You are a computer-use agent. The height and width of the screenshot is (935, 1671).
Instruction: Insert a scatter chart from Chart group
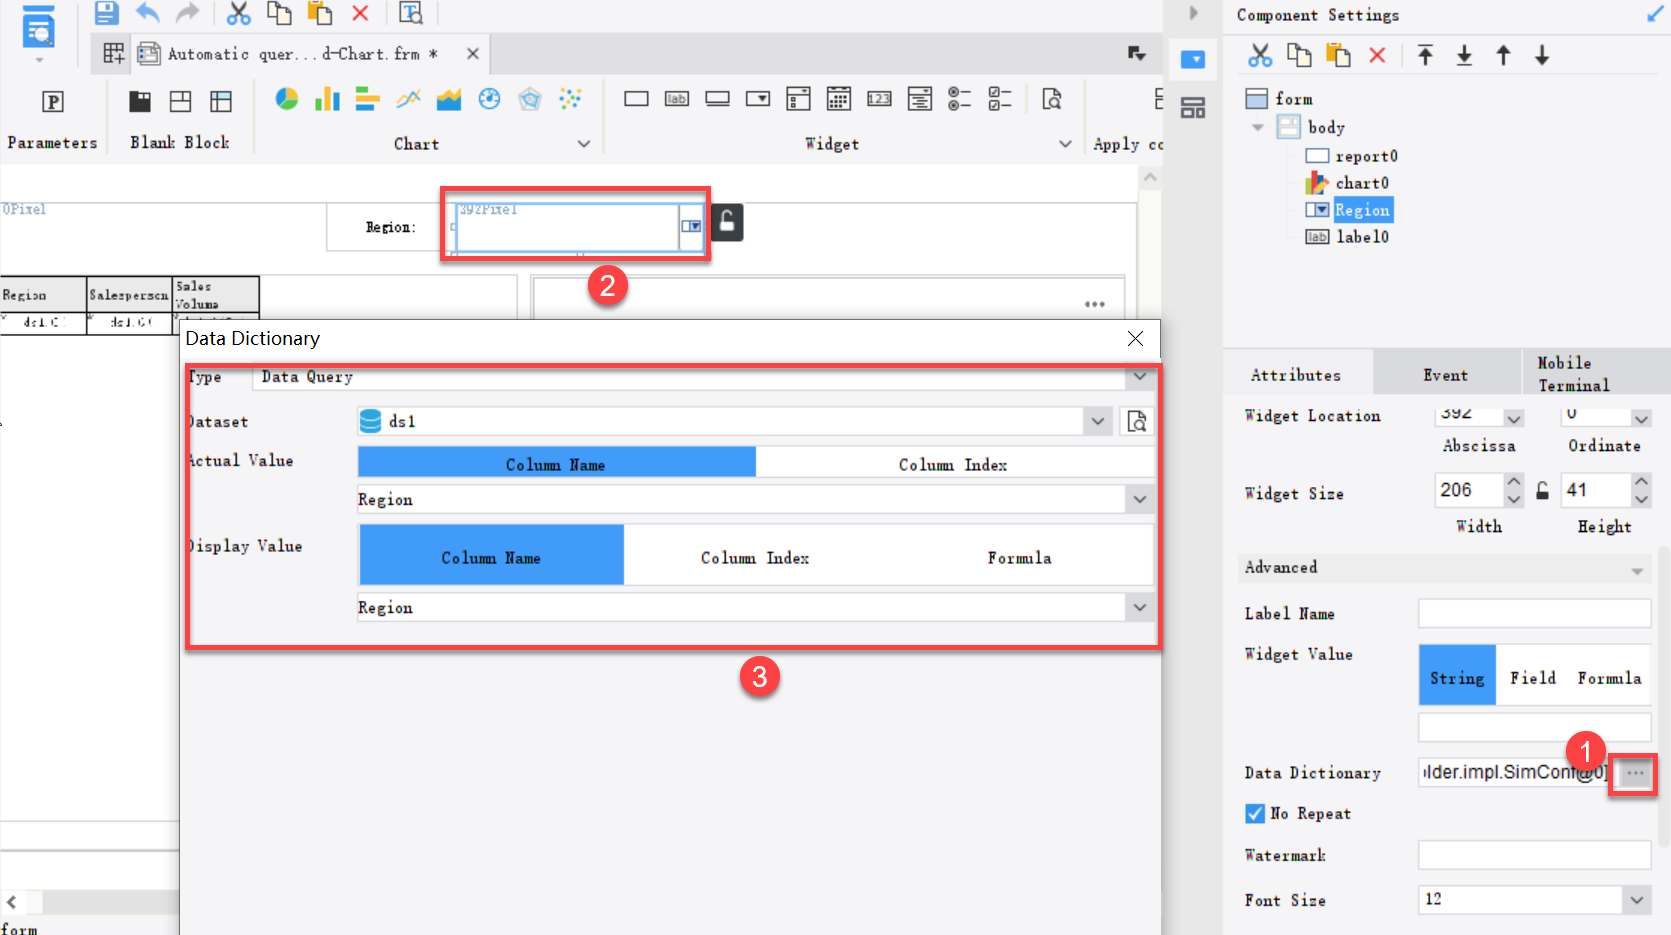570,99
